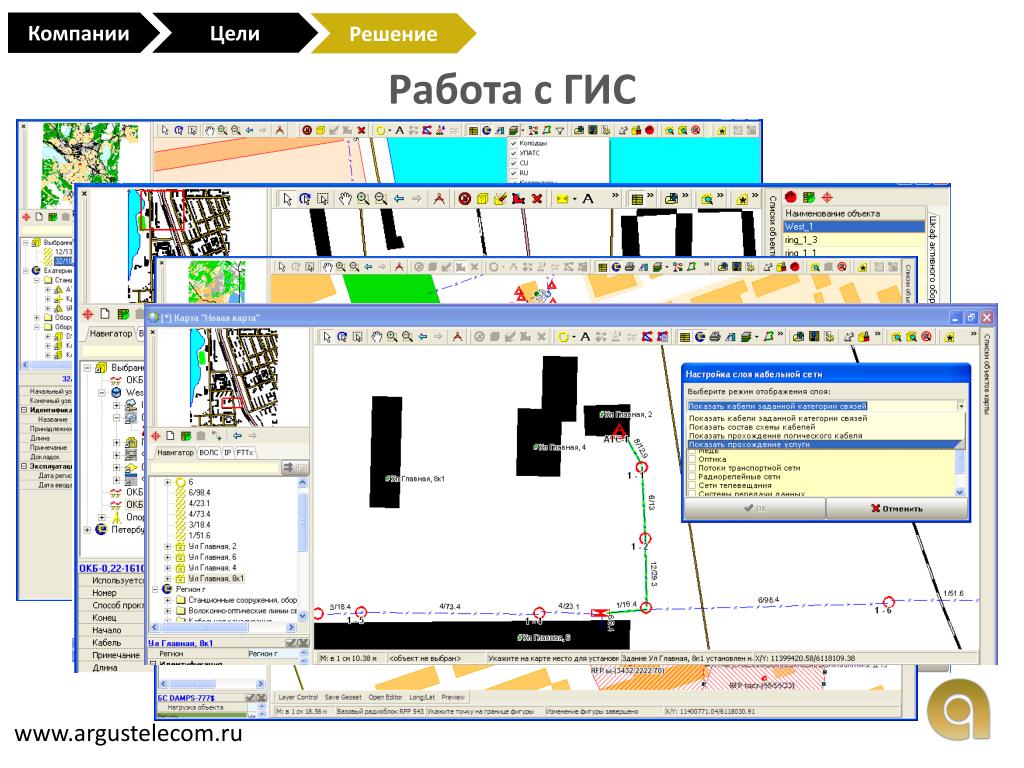Click red dot icon above Наименование объекта list

point(791,197)
